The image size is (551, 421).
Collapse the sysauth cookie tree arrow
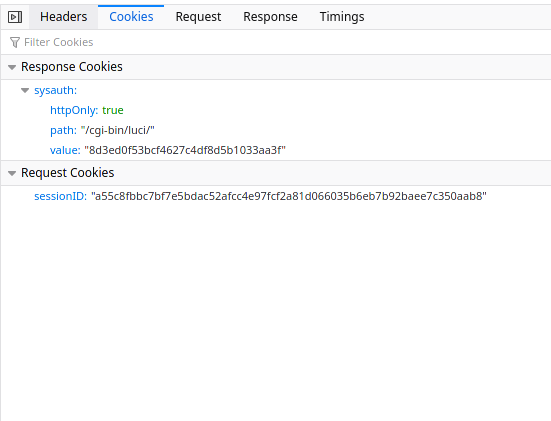click(x=25, y=91)
